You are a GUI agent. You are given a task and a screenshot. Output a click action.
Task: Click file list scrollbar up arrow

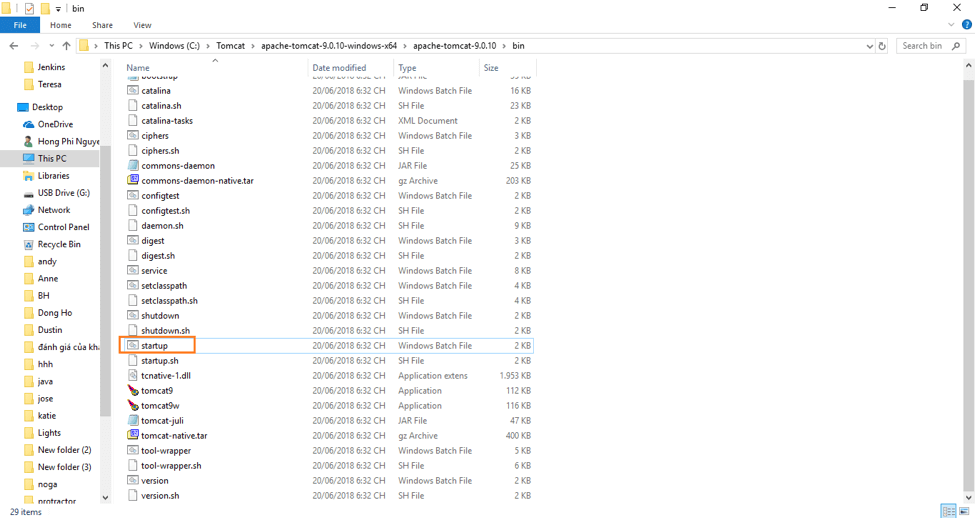coord(969,65)
